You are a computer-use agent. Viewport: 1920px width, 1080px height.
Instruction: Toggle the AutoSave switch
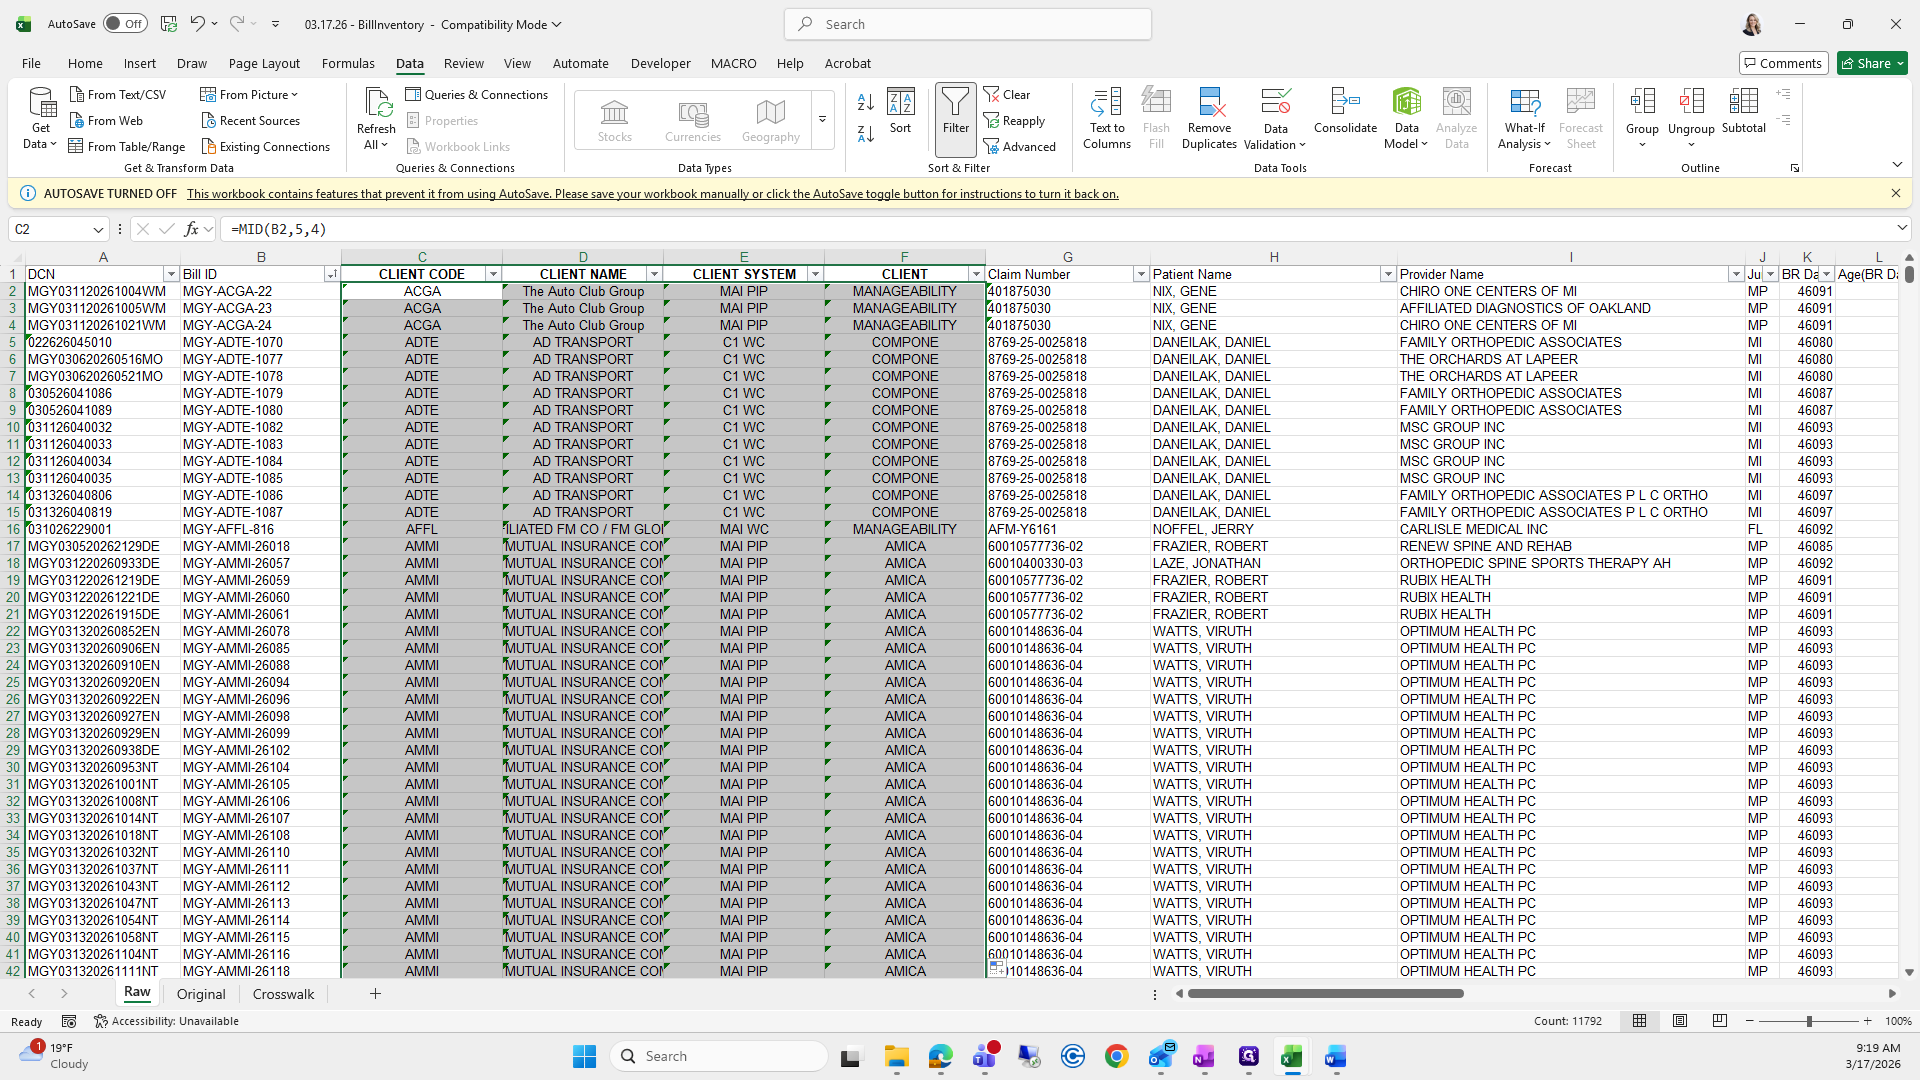[x=125, y=24]
